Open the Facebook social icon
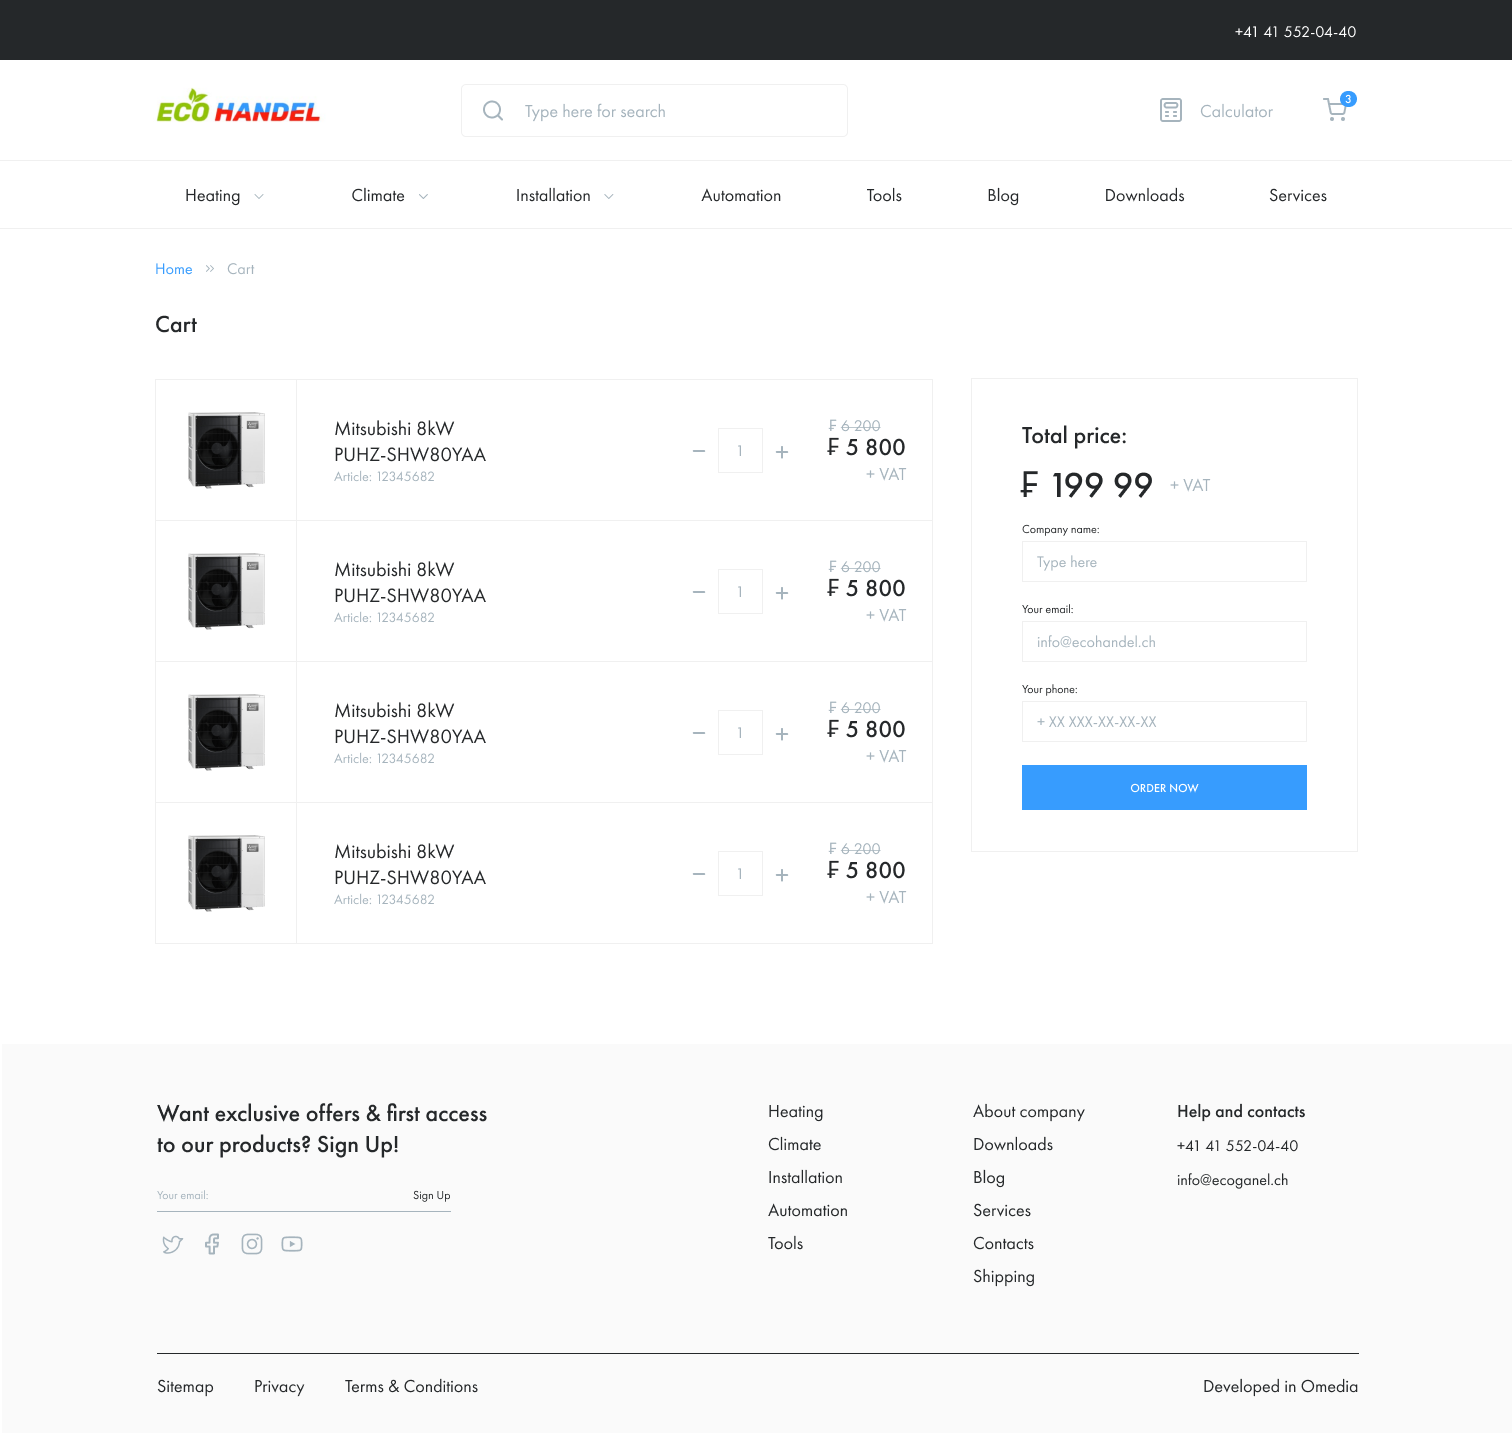1512x1433 pixels. click(x=212, y=1244)
